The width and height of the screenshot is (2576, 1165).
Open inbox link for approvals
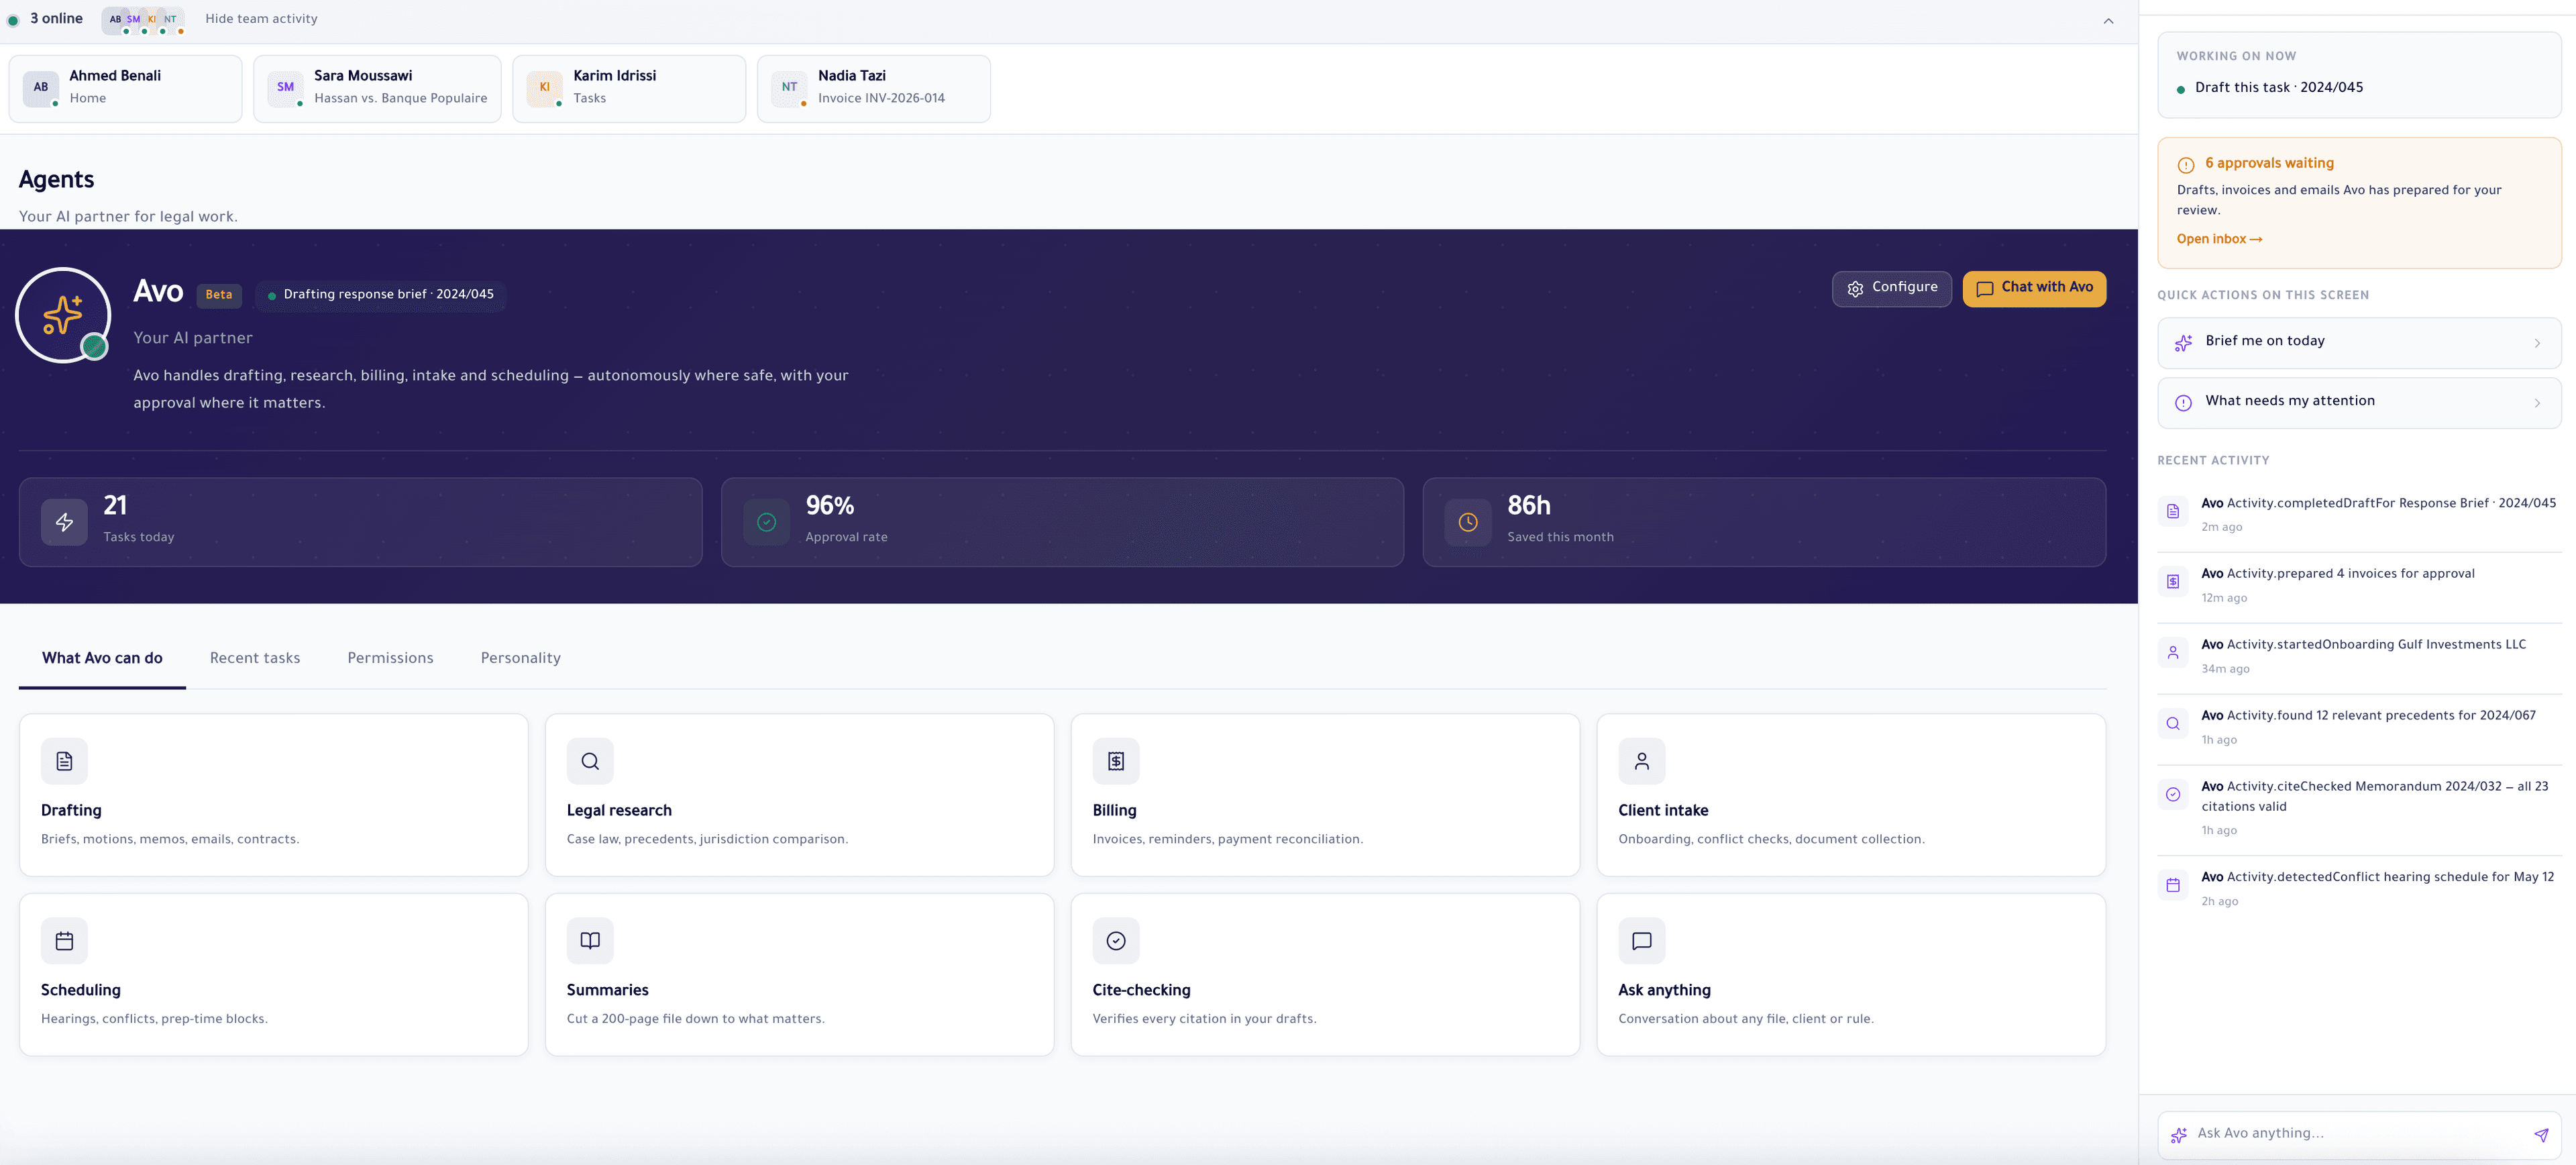click(2219, 239)
